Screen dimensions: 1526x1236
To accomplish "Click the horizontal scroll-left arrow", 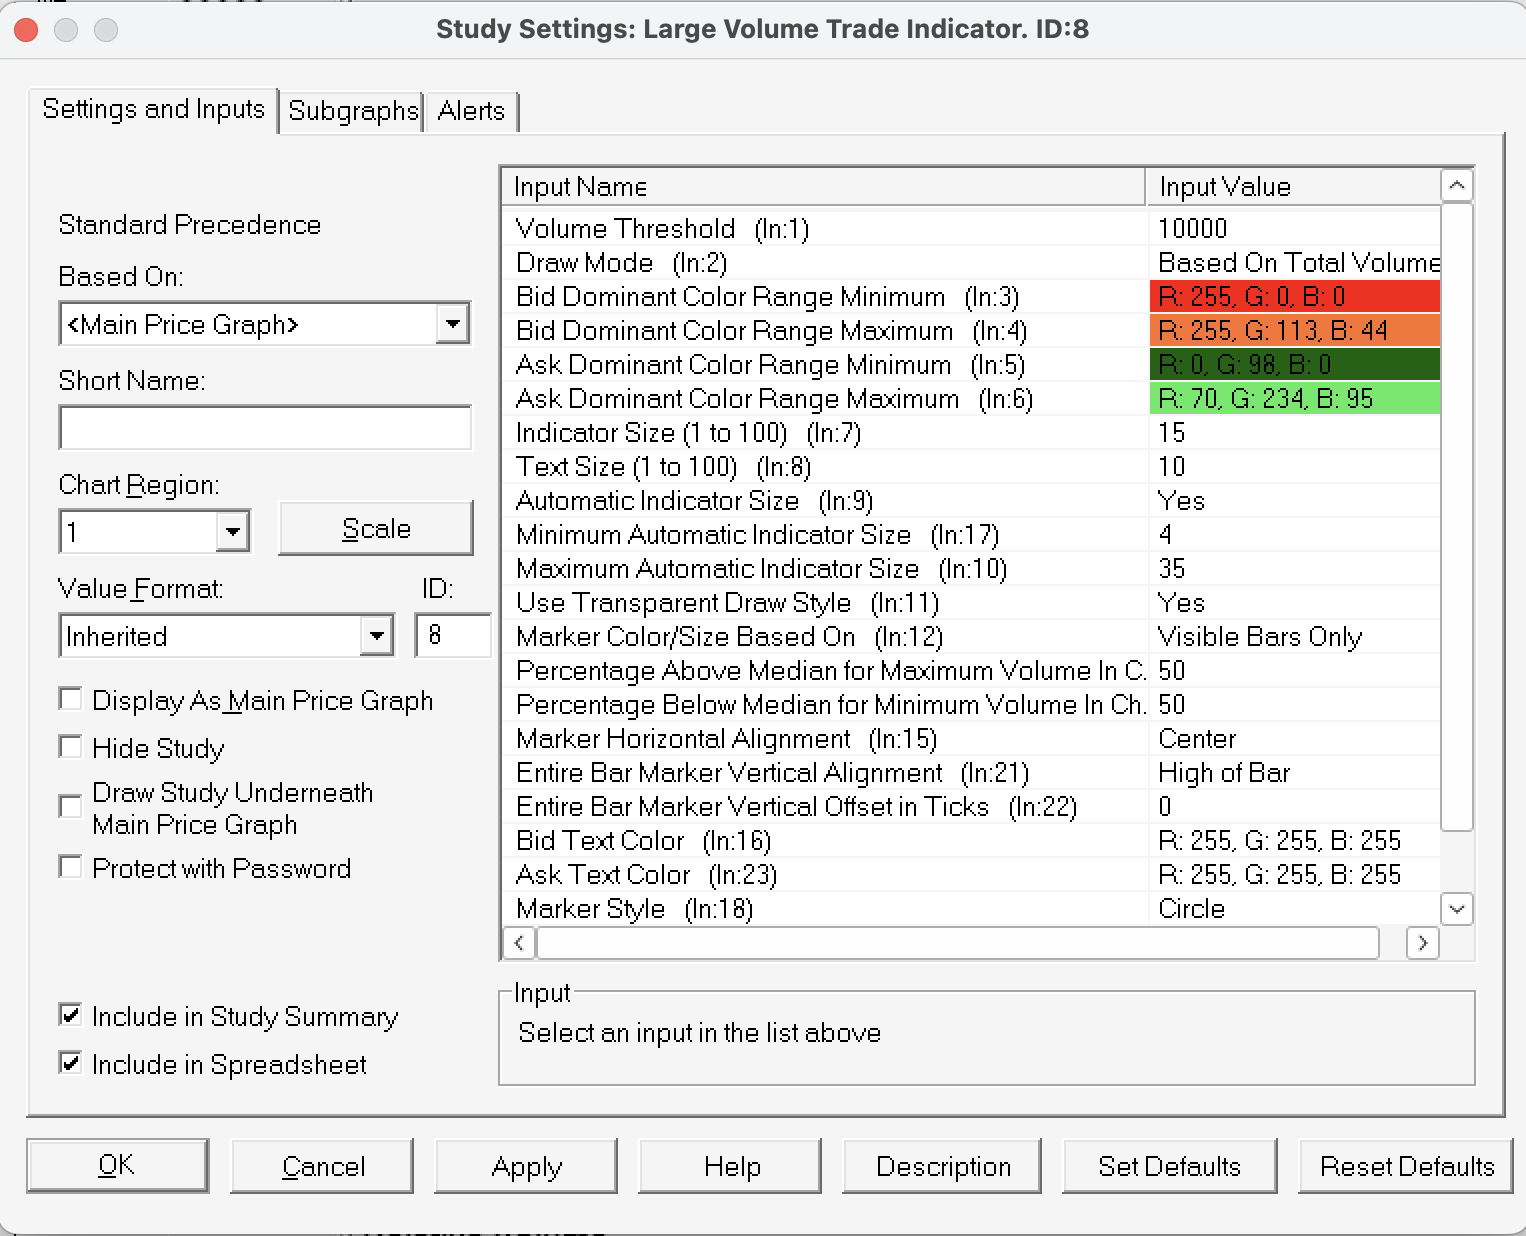I will click(x=518, y=943).
